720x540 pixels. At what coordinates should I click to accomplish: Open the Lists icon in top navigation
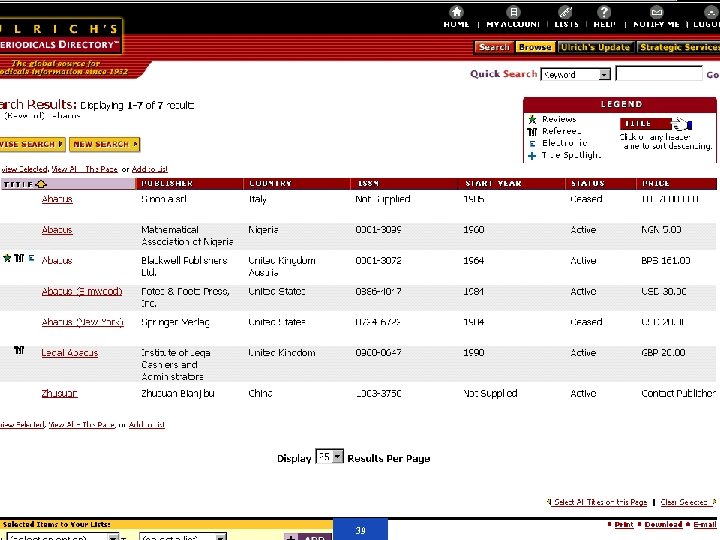coord(565,12)
